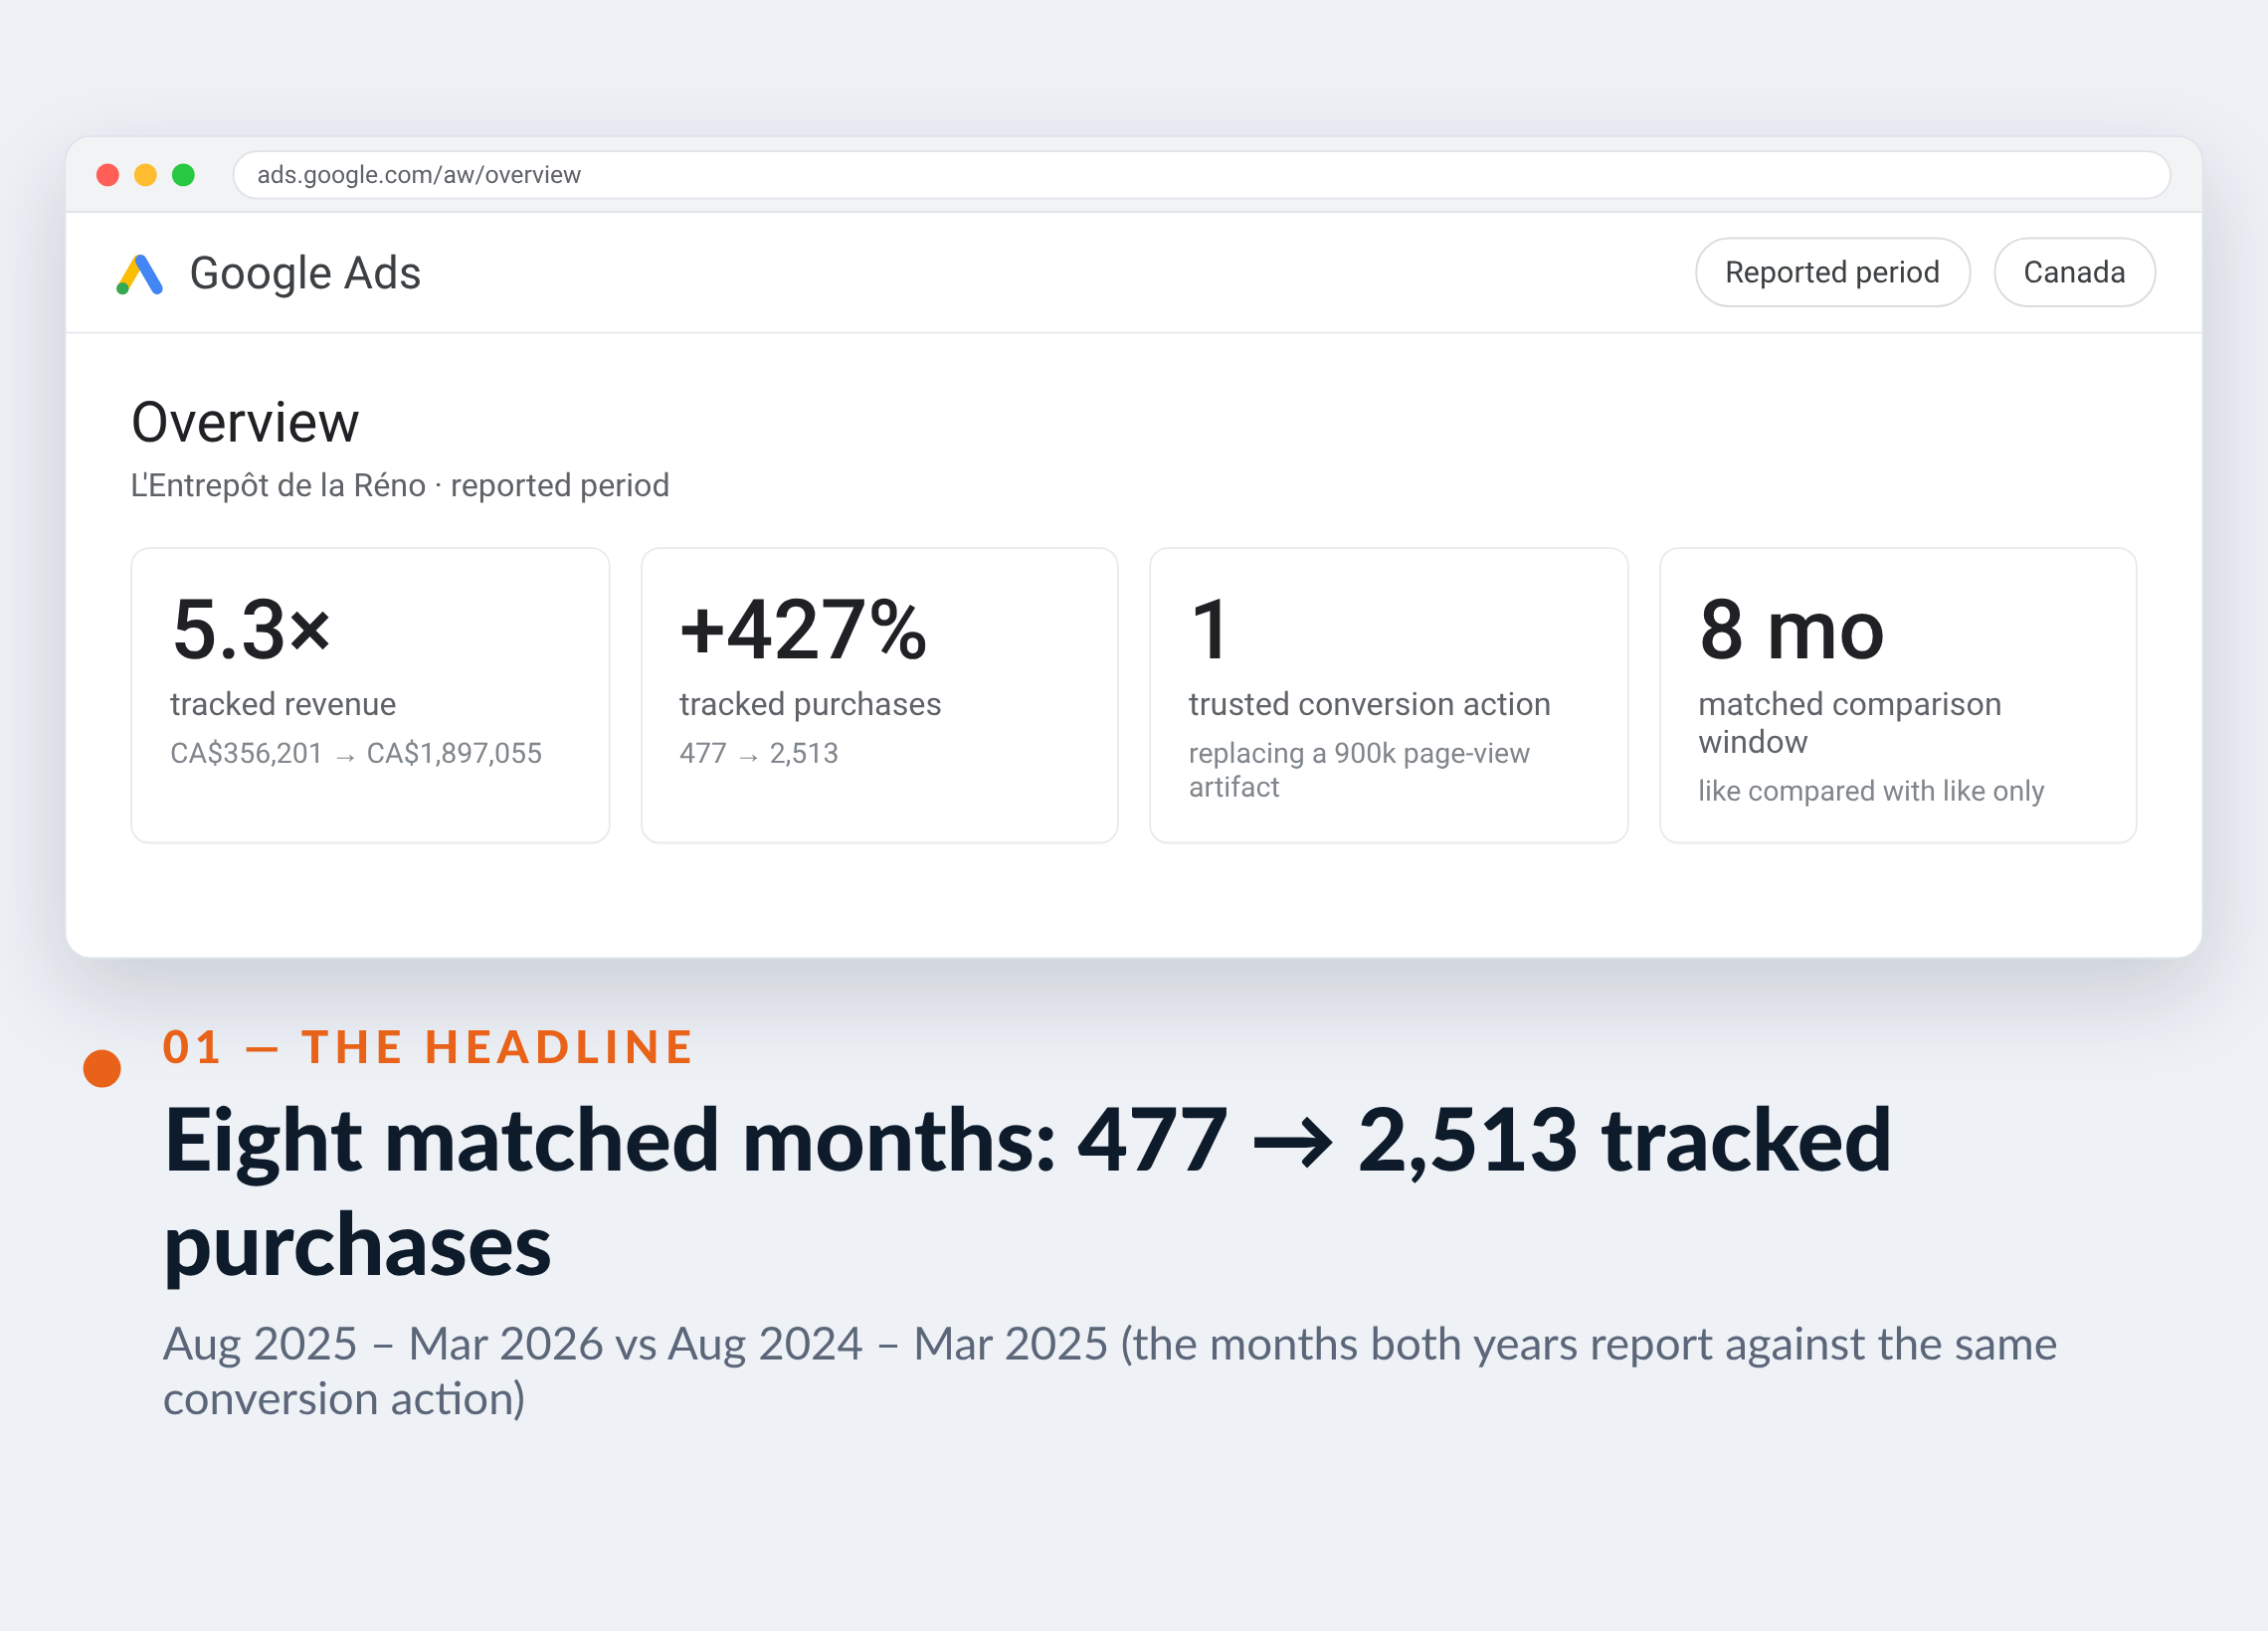Click the tracked purchases label
Image resolution: width=2268 pixels, height=1631 pixels.
point(810,704)
